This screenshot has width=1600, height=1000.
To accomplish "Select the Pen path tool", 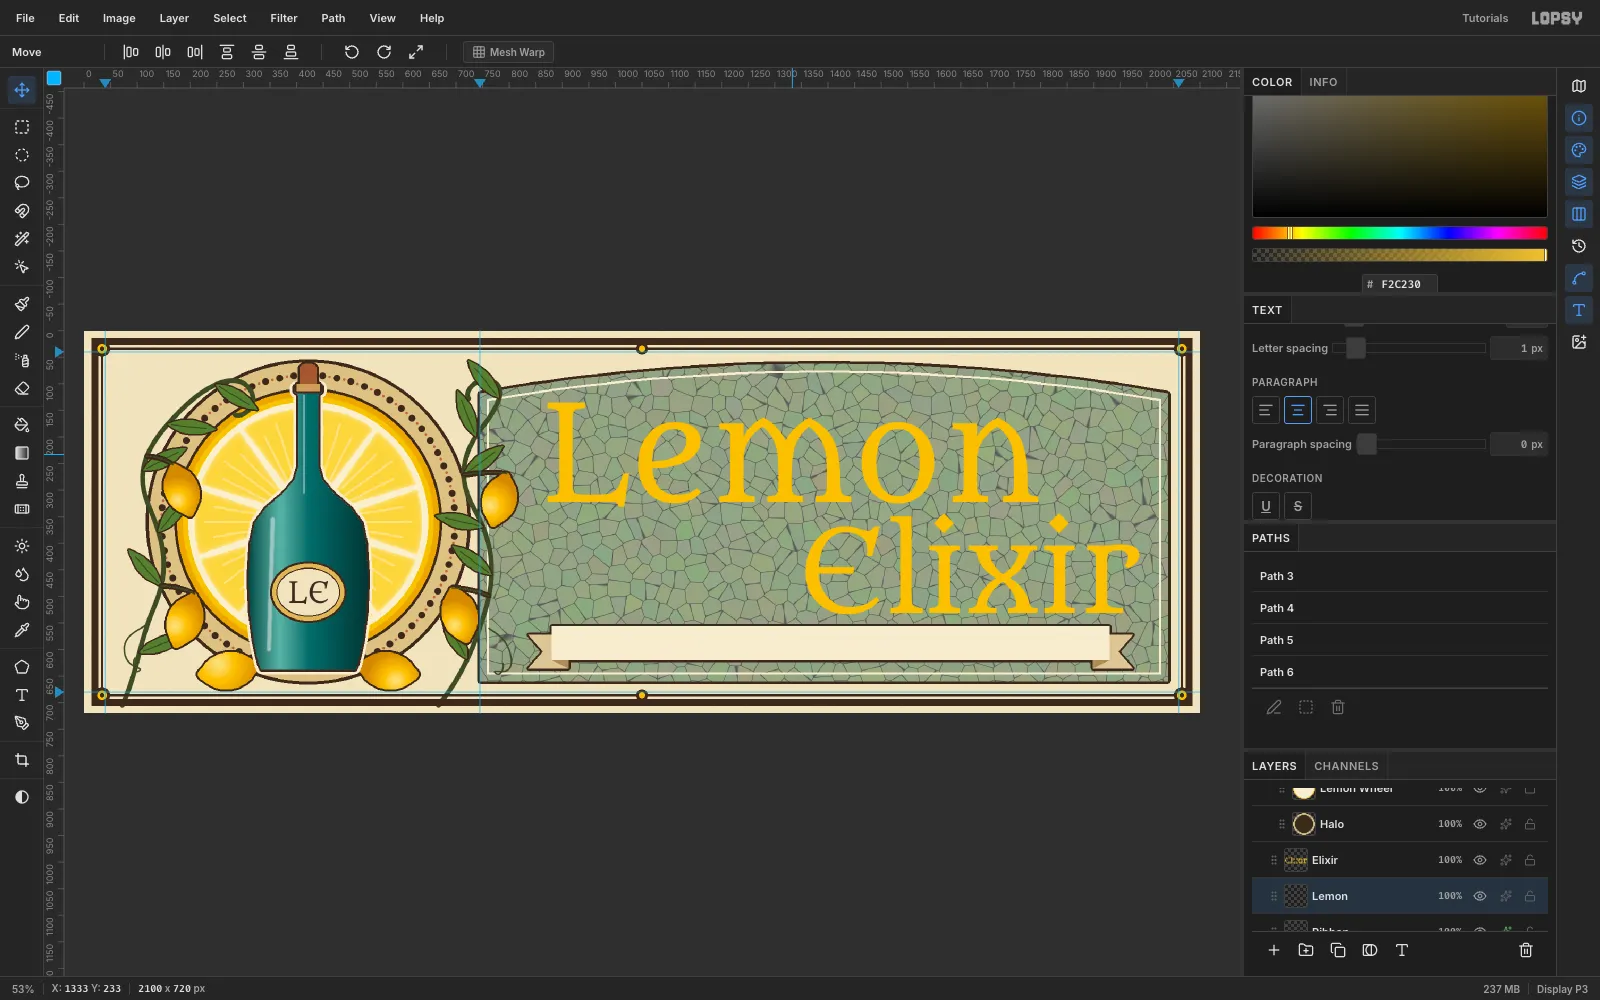I will coord(22,723).
